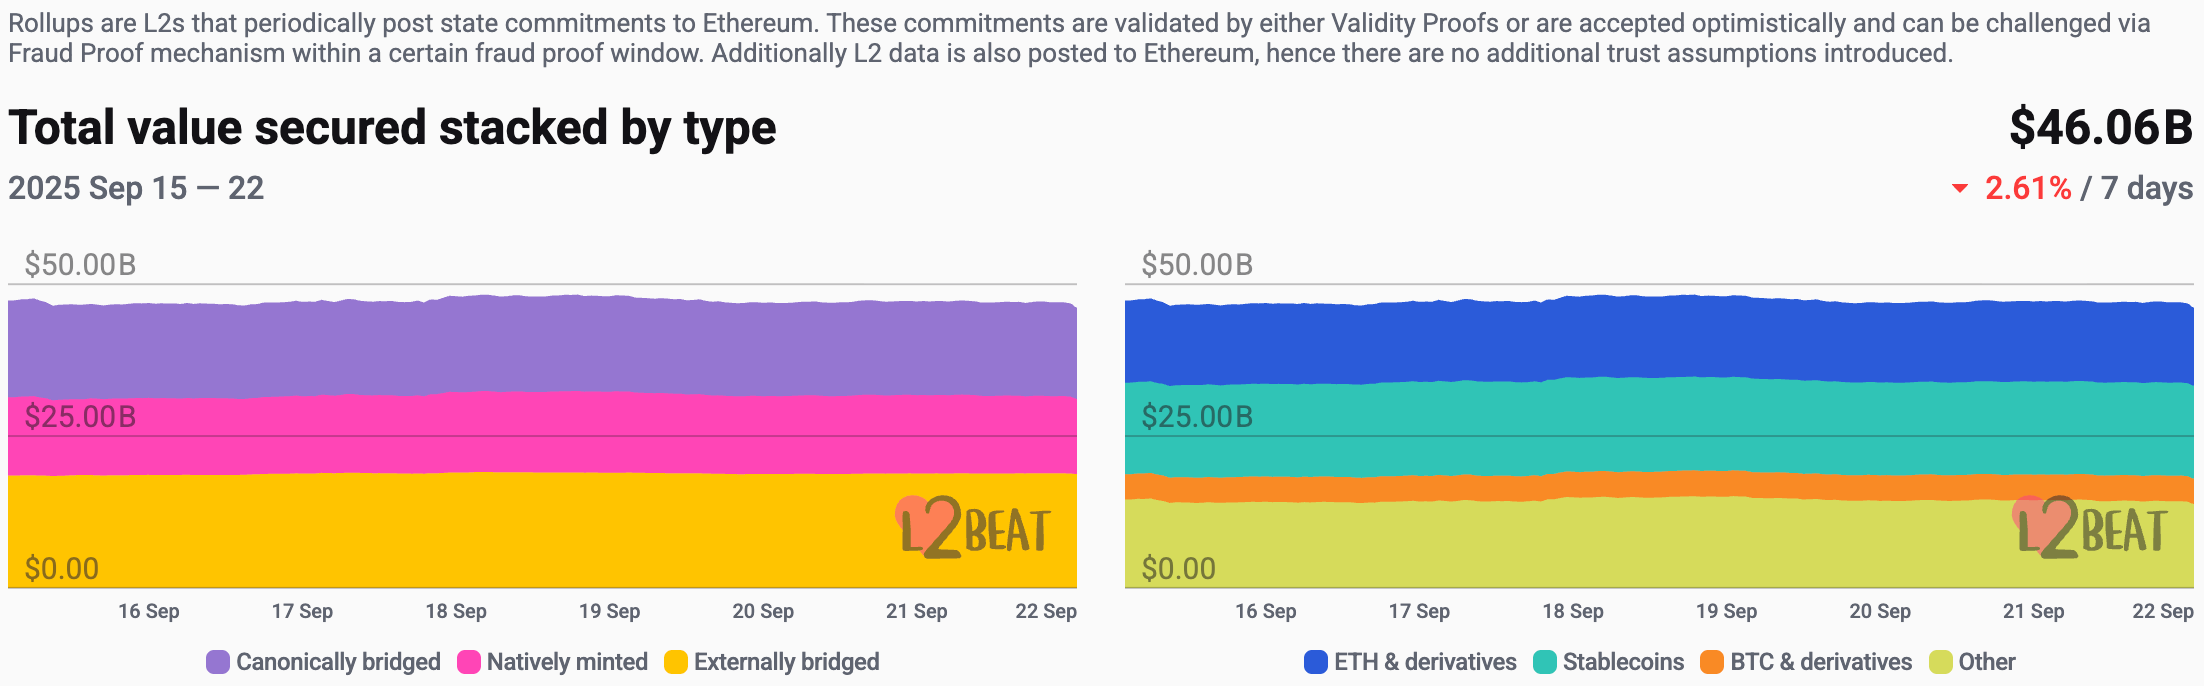This screenshot has width=2204, height=686.
Task: Click the orange BTC & derivatives legend swatch
Action: pyautogui.click(x=1712, y=662)
